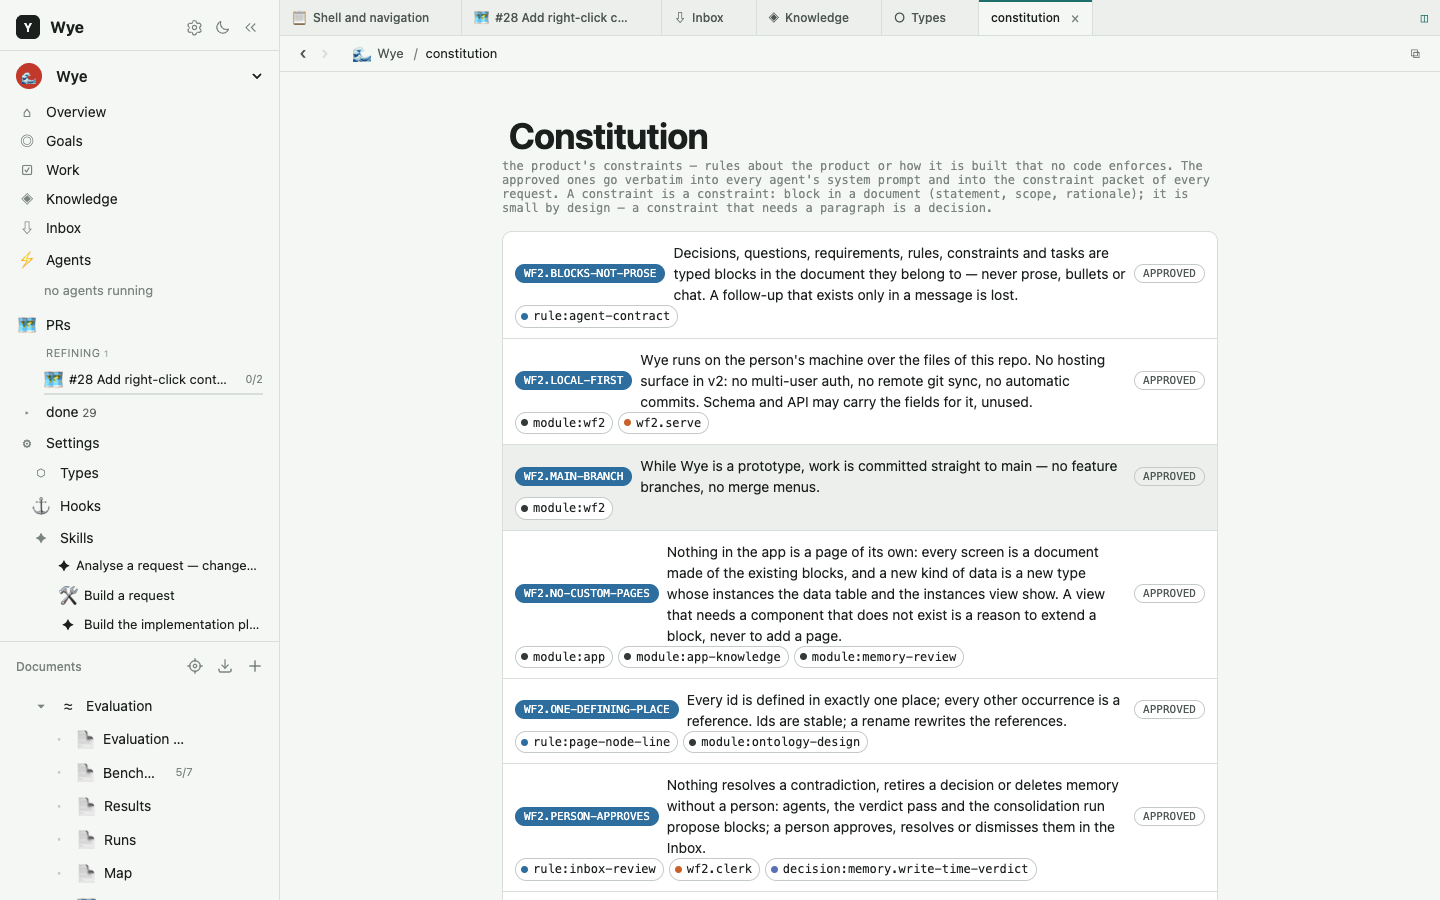Viewport: 1440px width, 900px height.
Task: Toggle dark mode with the moon icon
Action: [222, 28]
